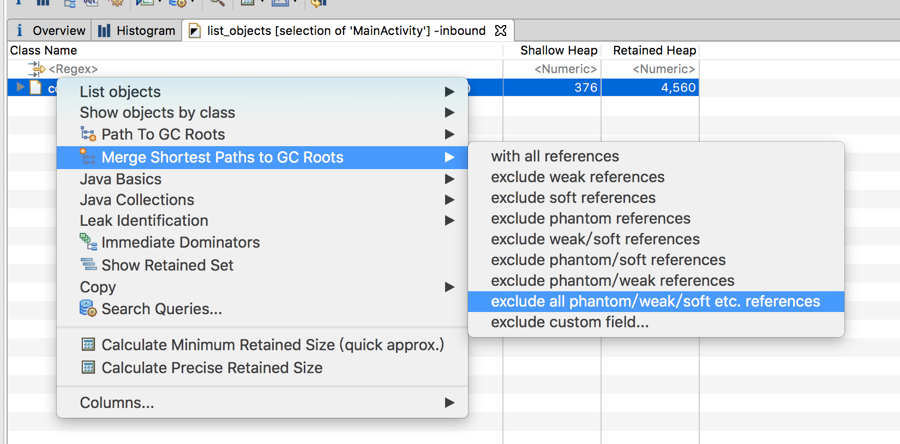
Task: Click the Path To GC Roots icon
Action: click(x=88, y=135)
